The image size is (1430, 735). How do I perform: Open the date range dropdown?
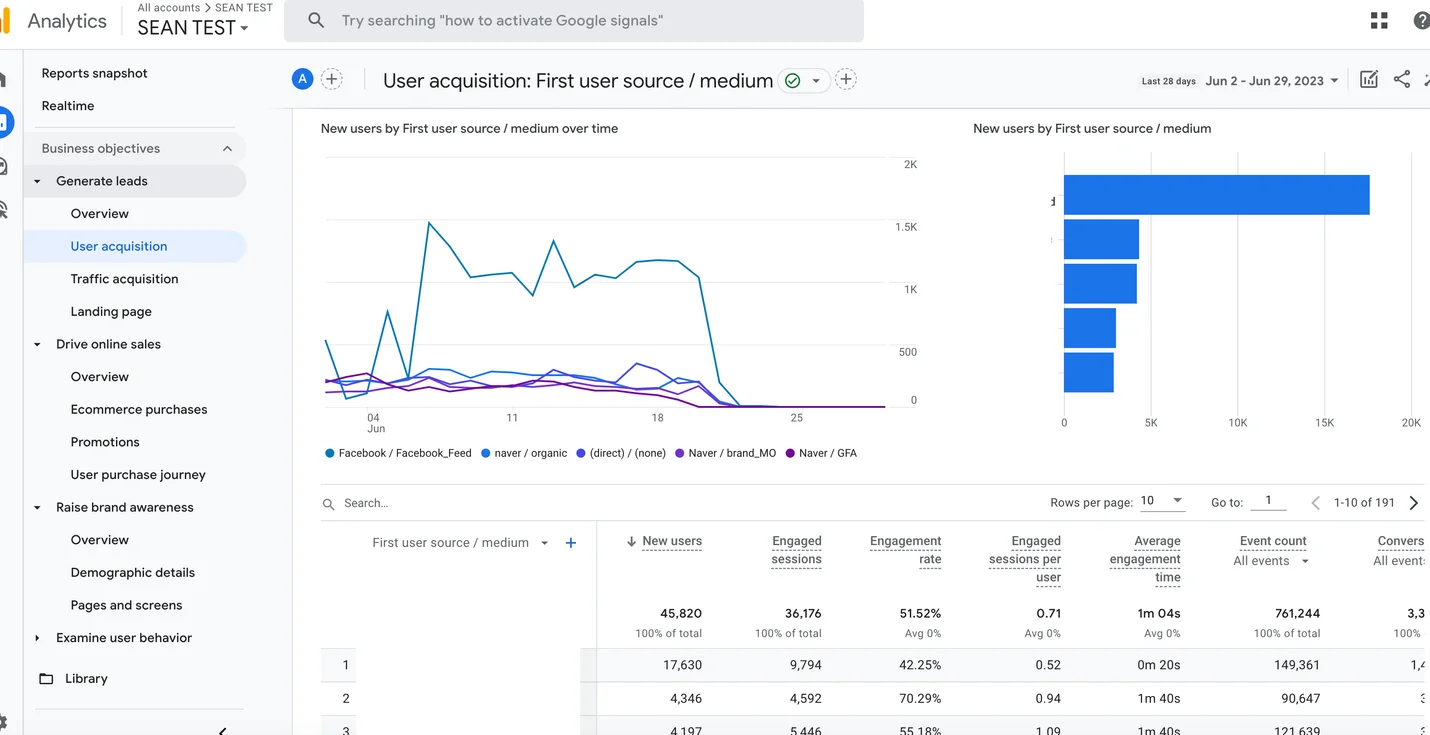click(1272, 81)
